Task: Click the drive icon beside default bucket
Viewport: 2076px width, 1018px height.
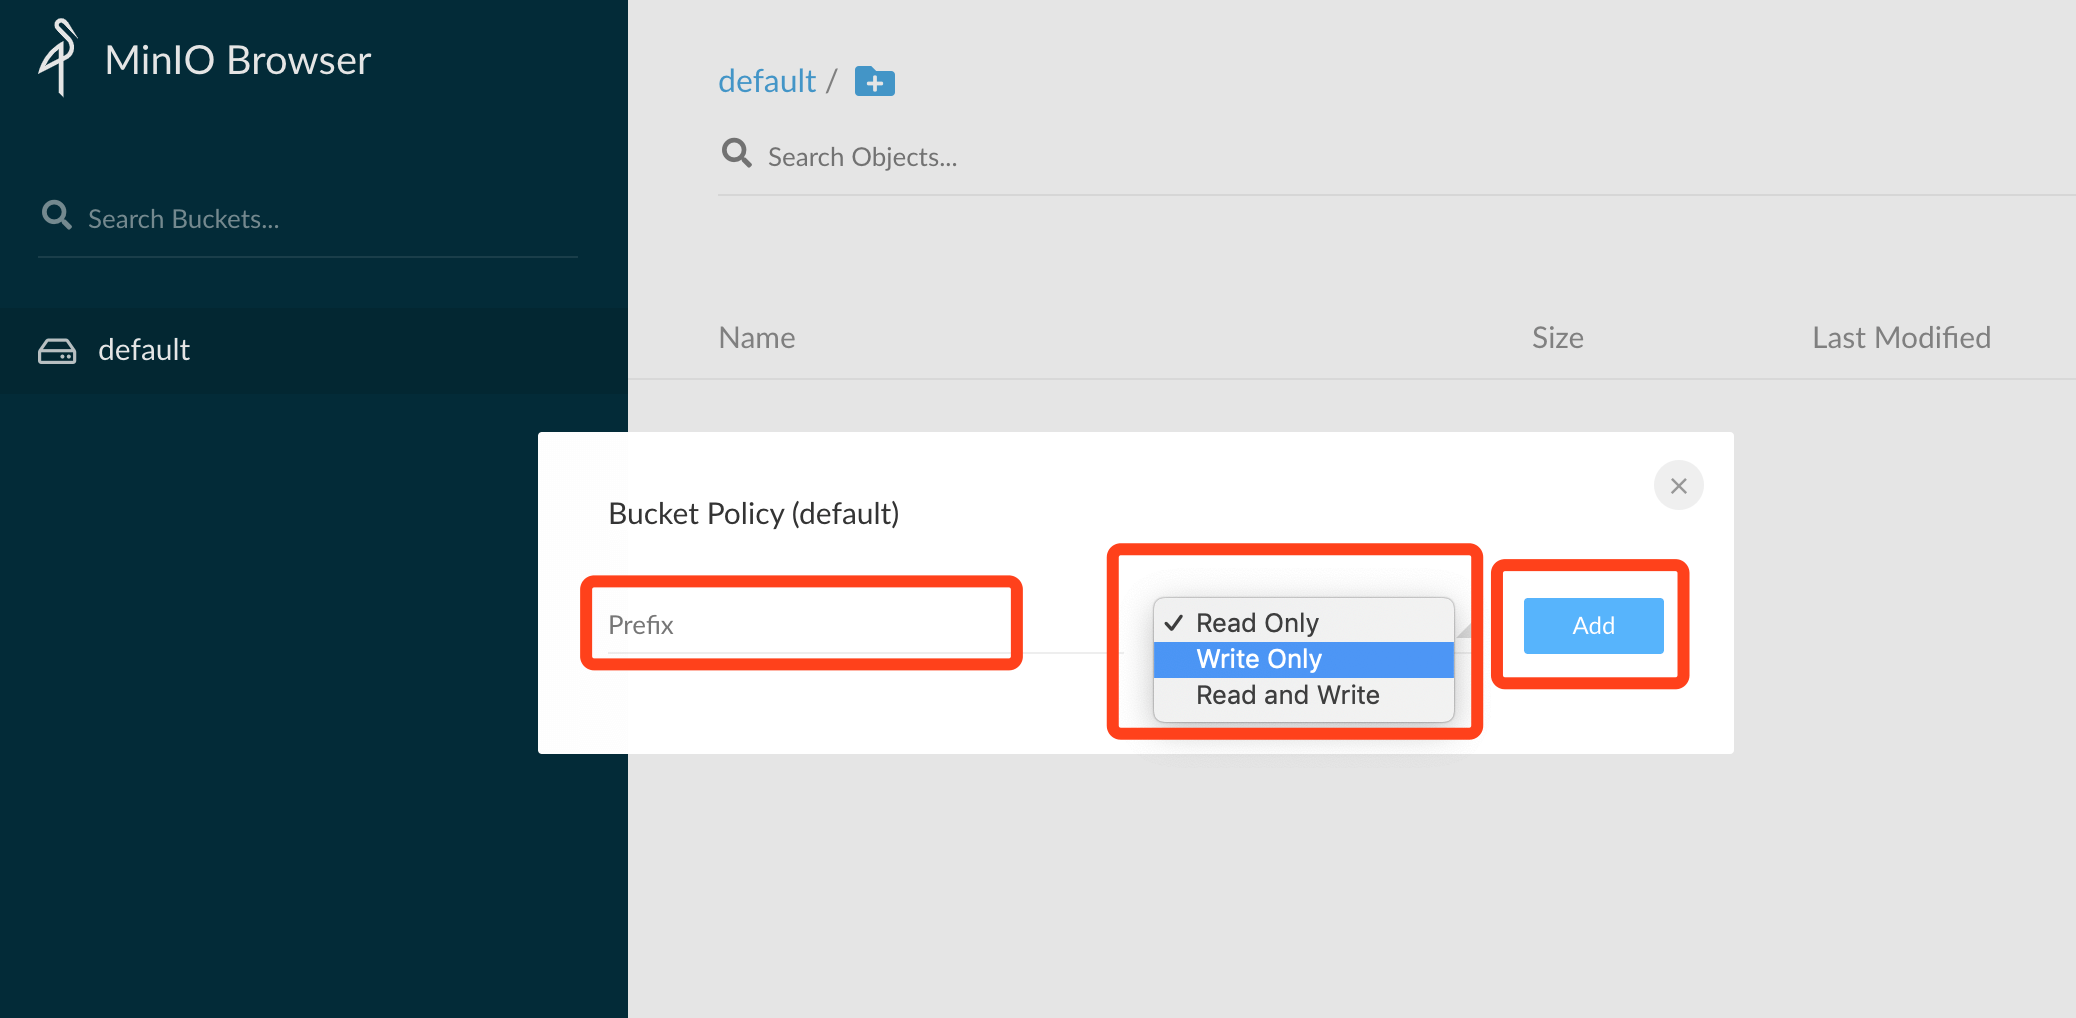Action: click(x=57, y=351)
